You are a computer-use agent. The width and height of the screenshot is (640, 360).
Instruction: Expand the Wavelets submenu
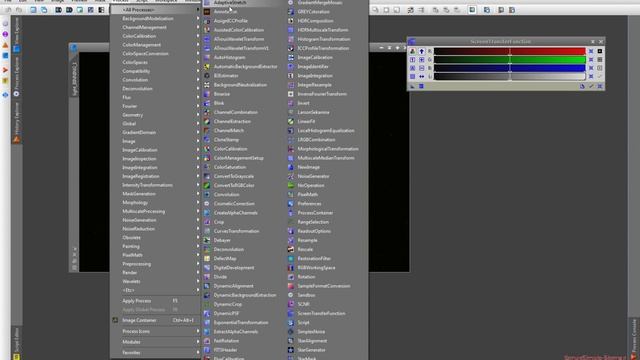point(156,281)
